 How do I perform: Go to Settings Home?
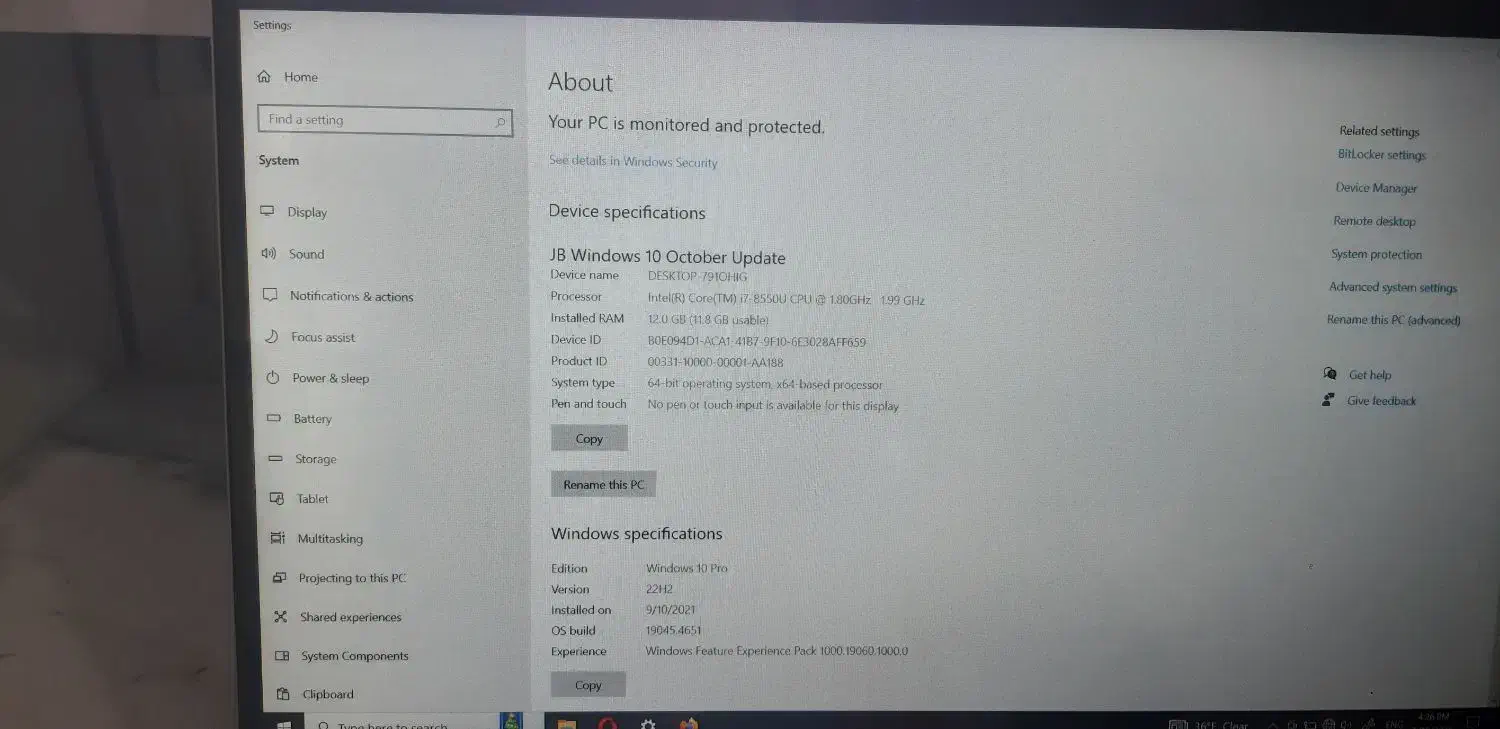(288, 77)
